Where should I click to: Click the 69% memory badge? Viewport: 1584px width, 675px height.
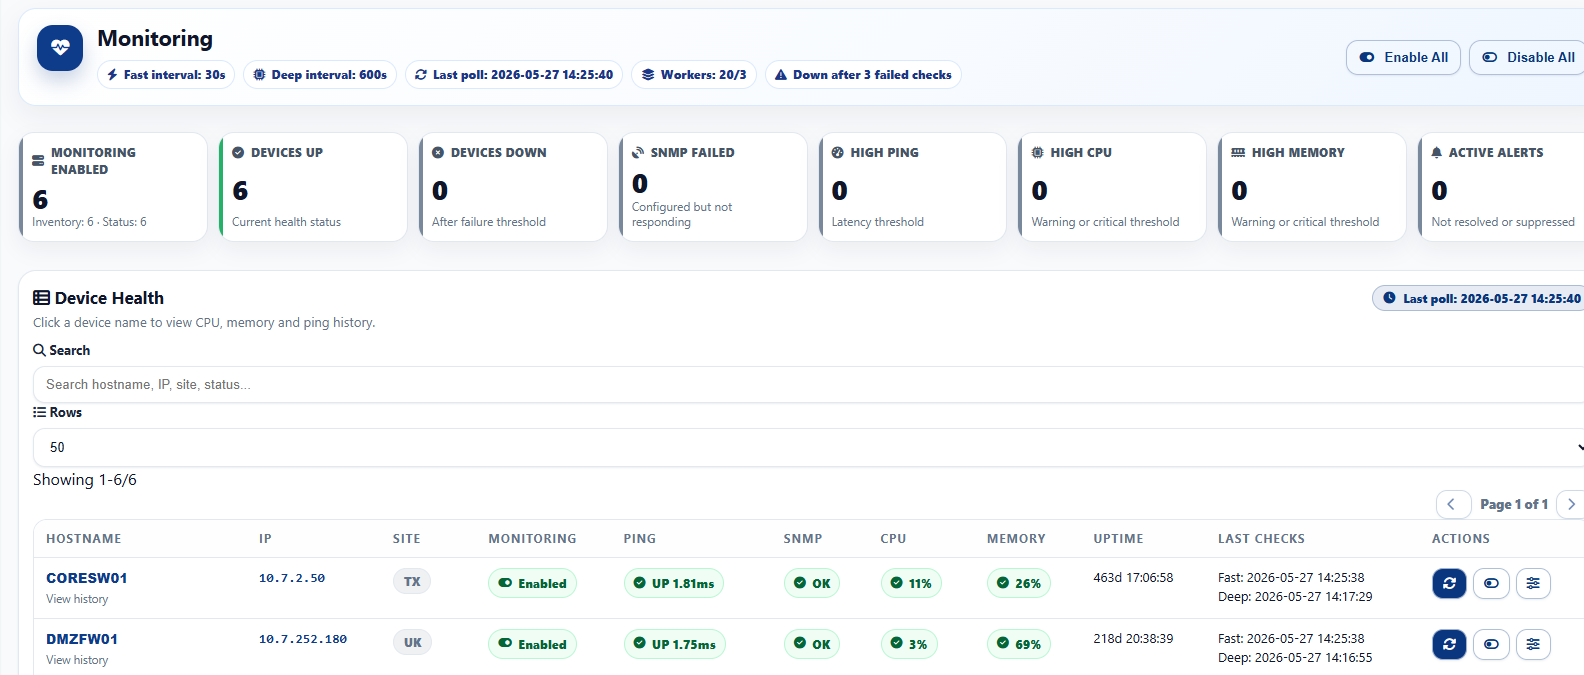coord(1019,644)
